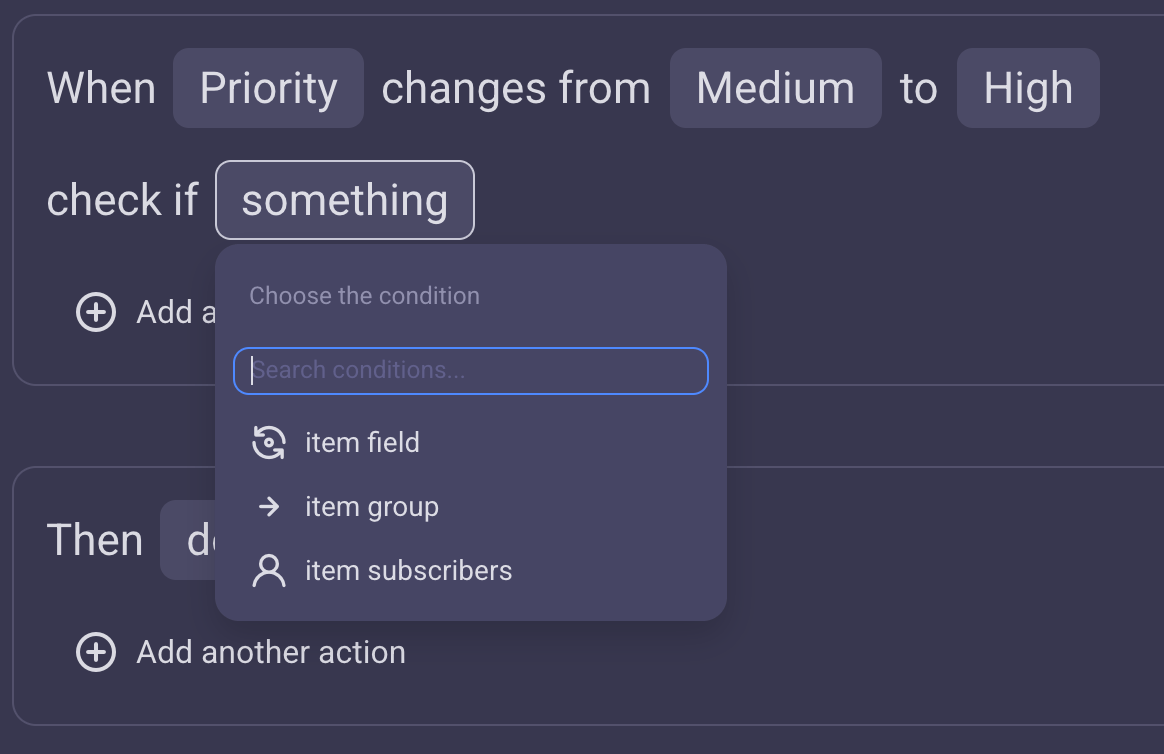Select the item field refresh icon
Image resolution: width=1164 pixels, height=754 pixels.
point(269,443)
